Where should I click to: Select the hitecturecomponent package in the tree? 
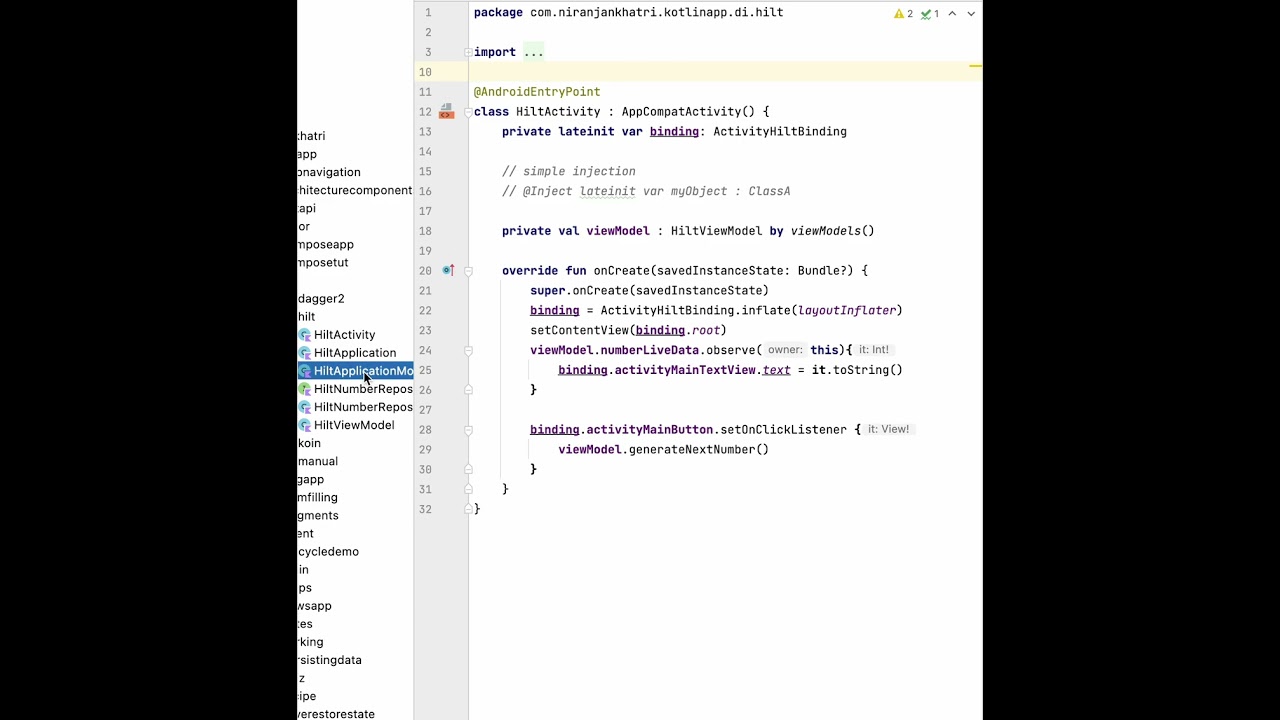355,190
